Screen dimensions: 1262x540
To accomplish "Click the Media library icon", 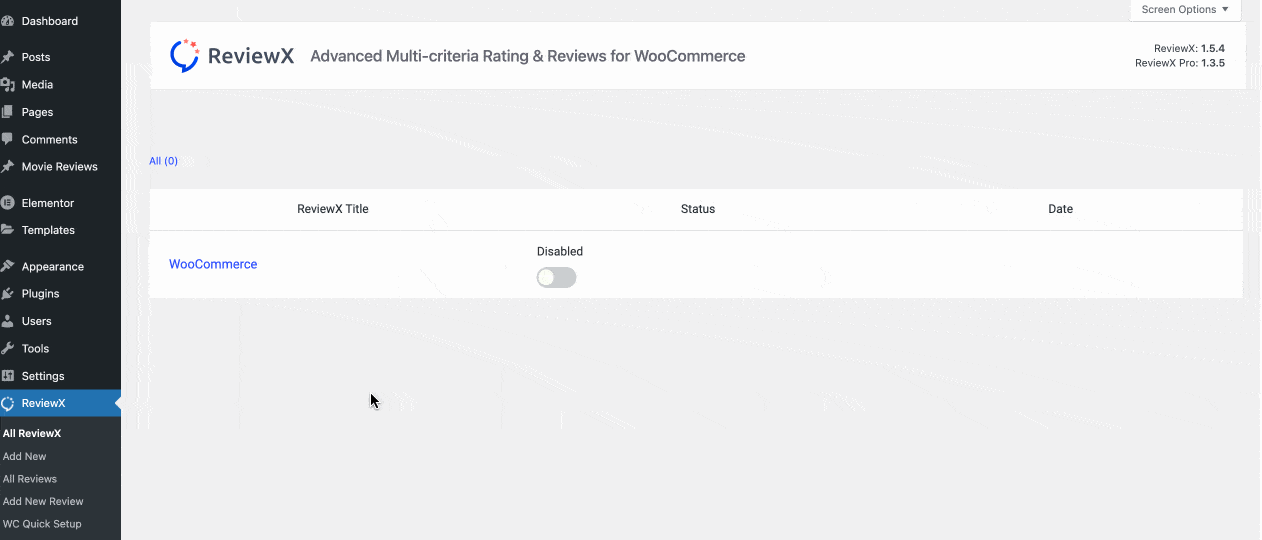I will [x=8, y=85].
